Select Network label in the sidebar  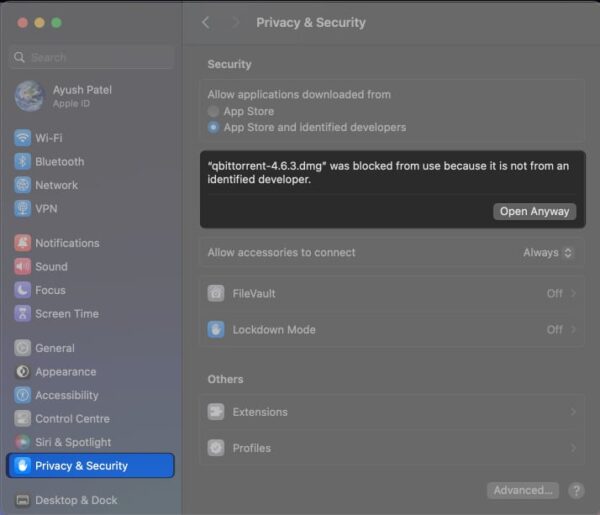57,185
